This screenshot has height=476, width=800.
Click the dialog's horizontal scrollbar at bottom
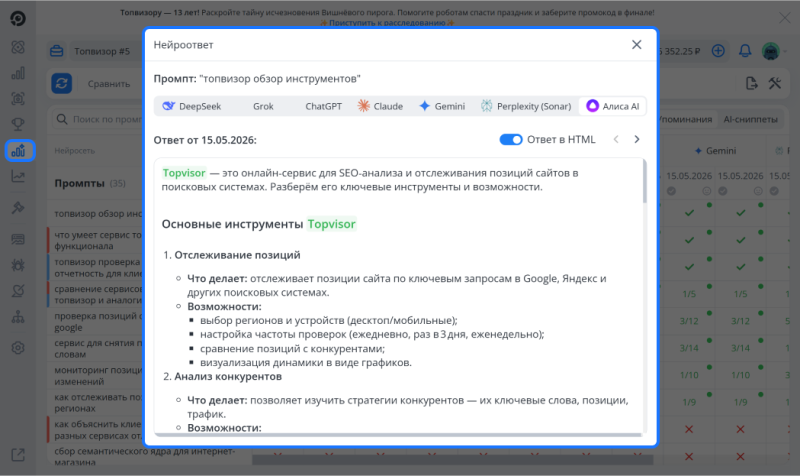398,435
